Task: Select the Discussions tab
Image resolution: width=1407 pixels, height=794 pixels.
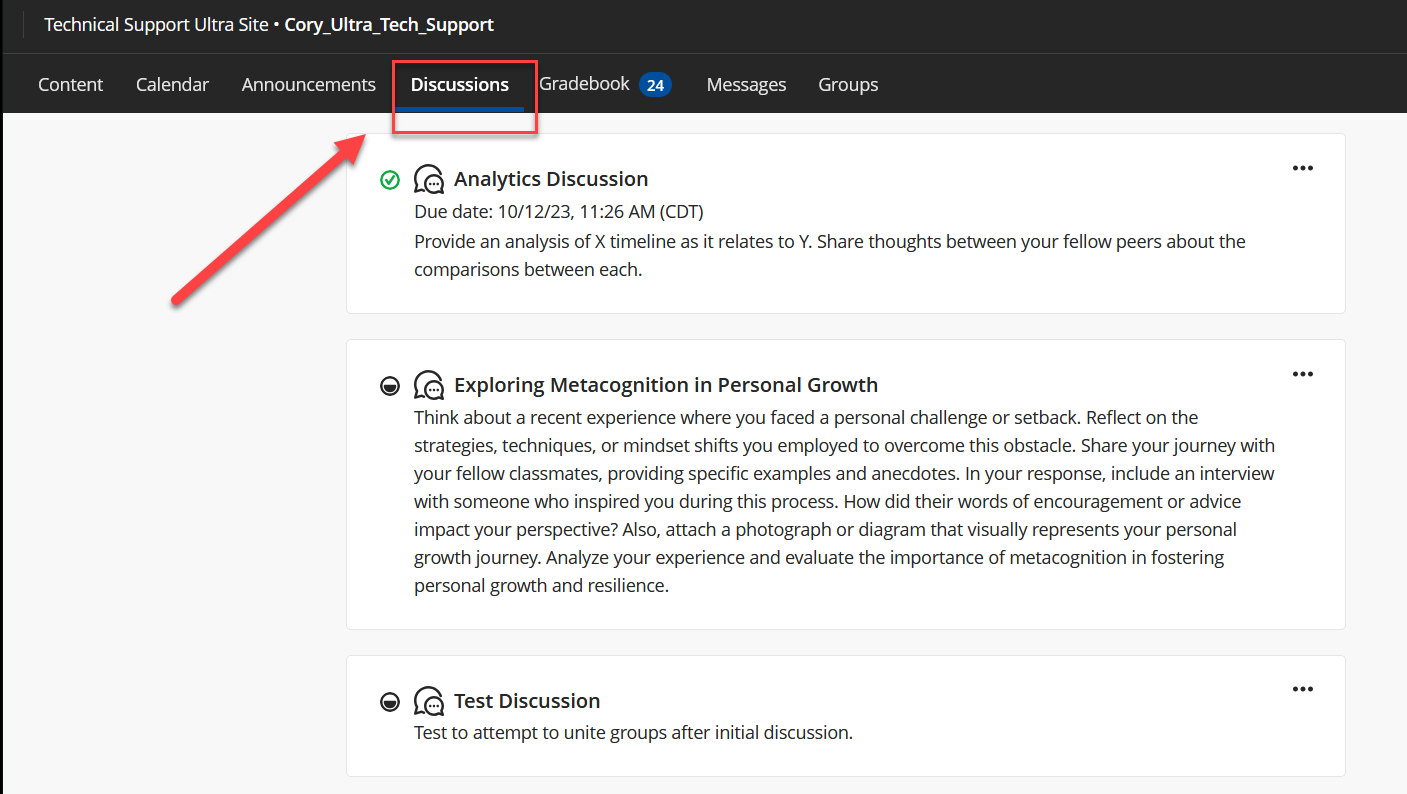Action: click(x=460, y=84)
